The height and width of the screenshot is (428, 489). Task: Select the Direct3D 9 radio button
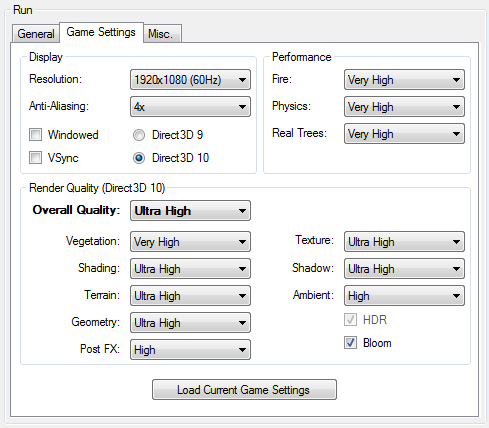tap(139, 135)
